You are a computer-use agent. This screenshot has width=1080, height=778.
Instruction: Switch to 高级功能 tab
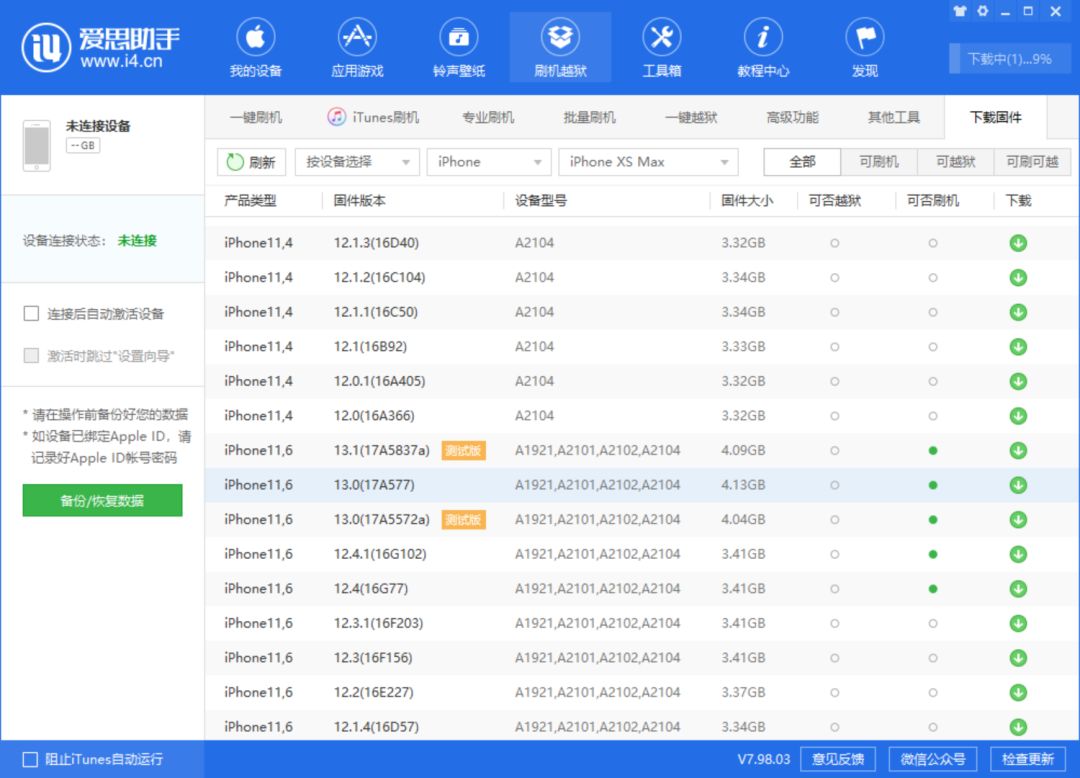coord(792,117)
